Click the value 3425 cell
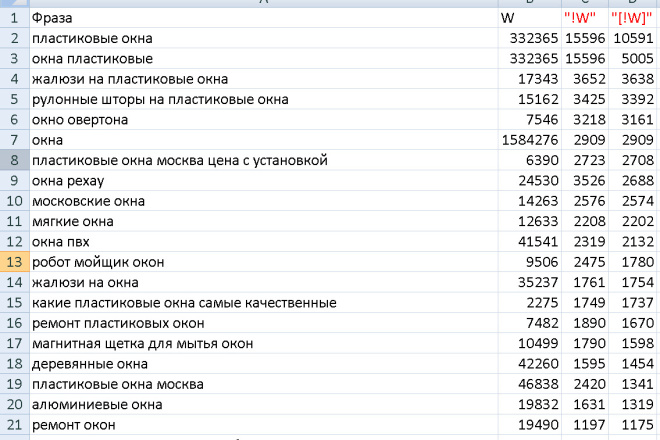The width and height of the screenshot is (660, 440). [x=585, y=99]
